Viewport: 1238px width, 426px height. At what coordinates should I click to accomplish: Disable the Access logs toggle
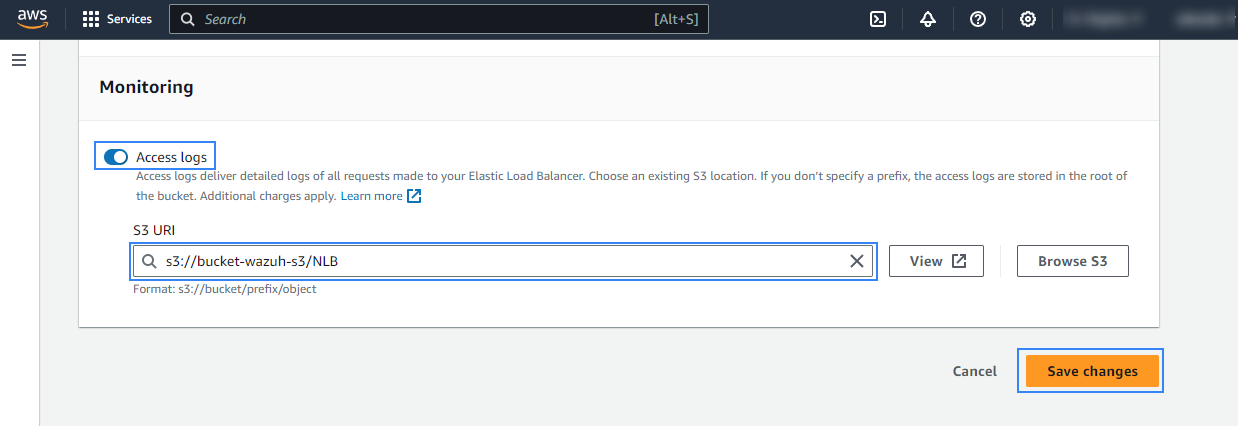pyautogui.click(x=116, y=157)
